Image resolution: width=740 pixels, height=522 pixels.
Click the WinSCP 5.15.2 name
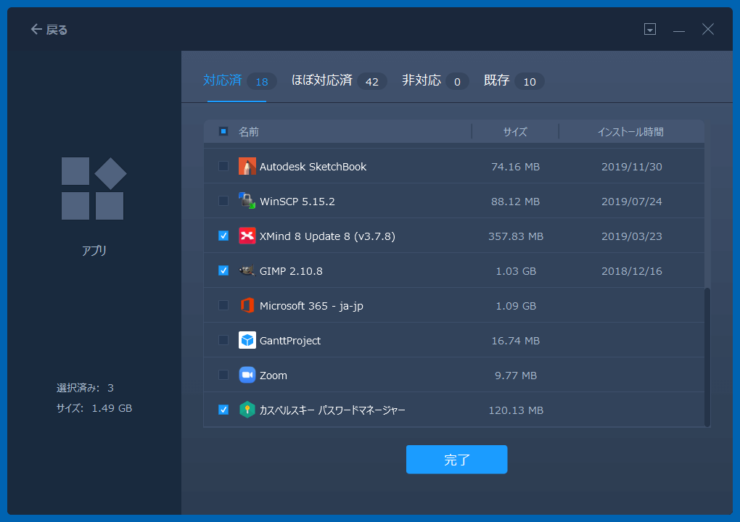tap(297, 202)
